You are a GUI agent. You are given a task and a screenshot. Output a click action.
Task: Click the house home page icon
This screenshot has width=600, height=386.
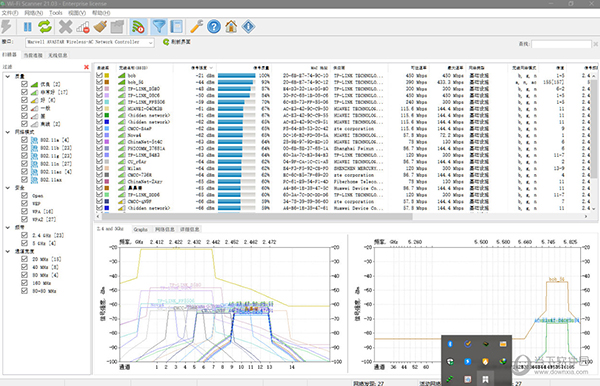[231, 27]
